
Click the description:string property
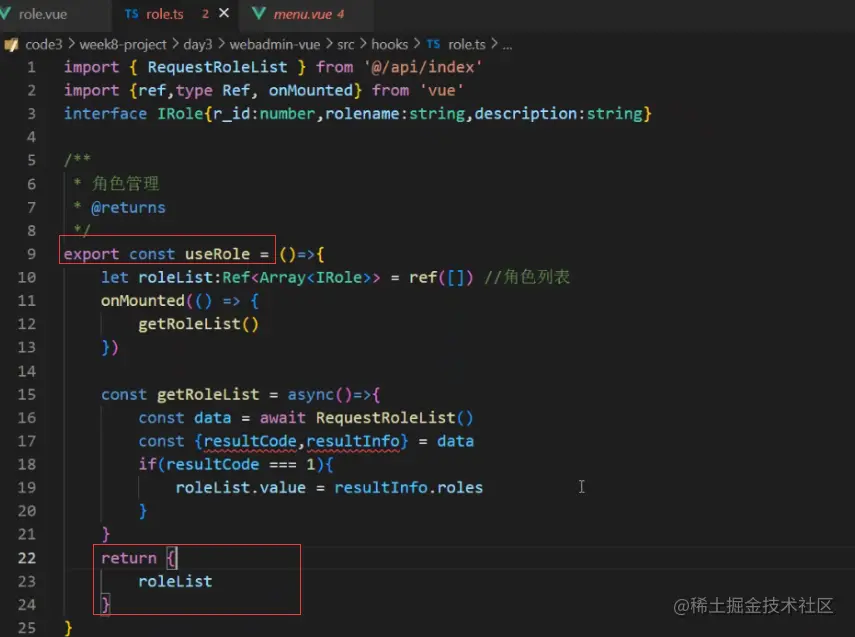click(x=558, y=114)
